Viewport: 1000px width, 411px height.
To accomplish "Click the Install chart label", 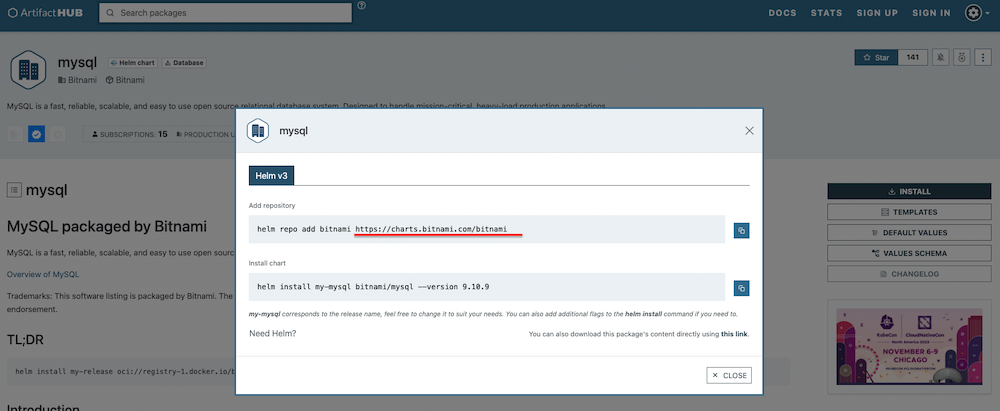I will pos(268,263).
